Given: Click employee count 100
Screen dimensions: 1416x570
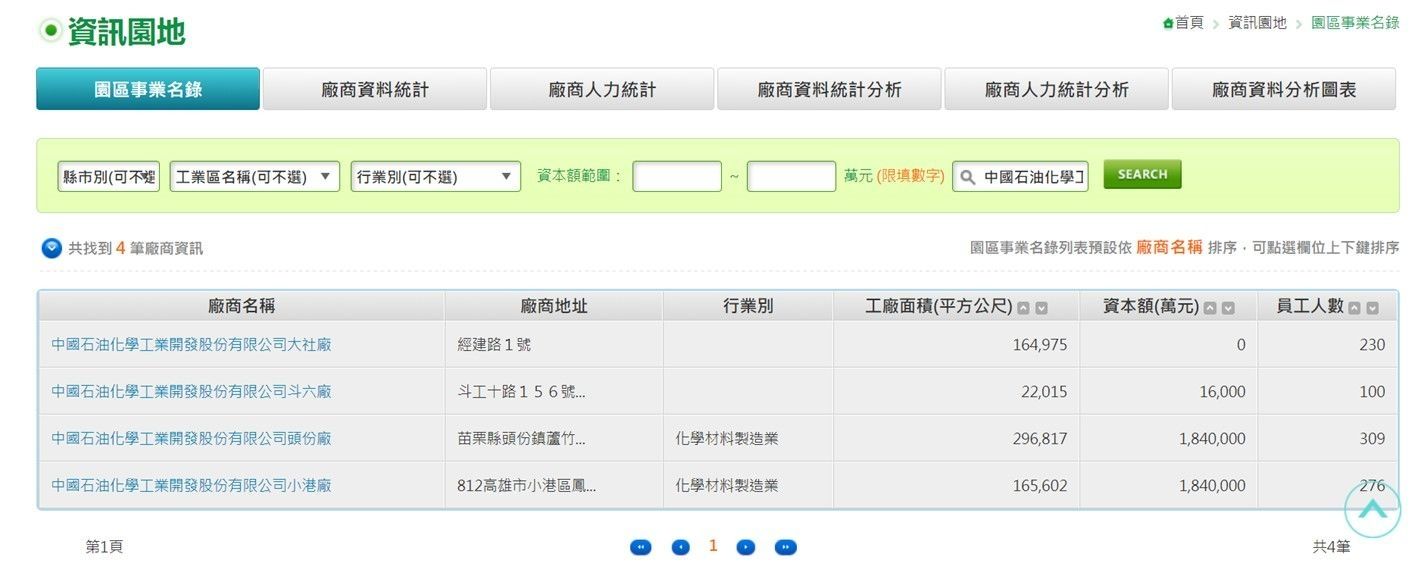Looking at the screenshot, I should click(1372, 391).
